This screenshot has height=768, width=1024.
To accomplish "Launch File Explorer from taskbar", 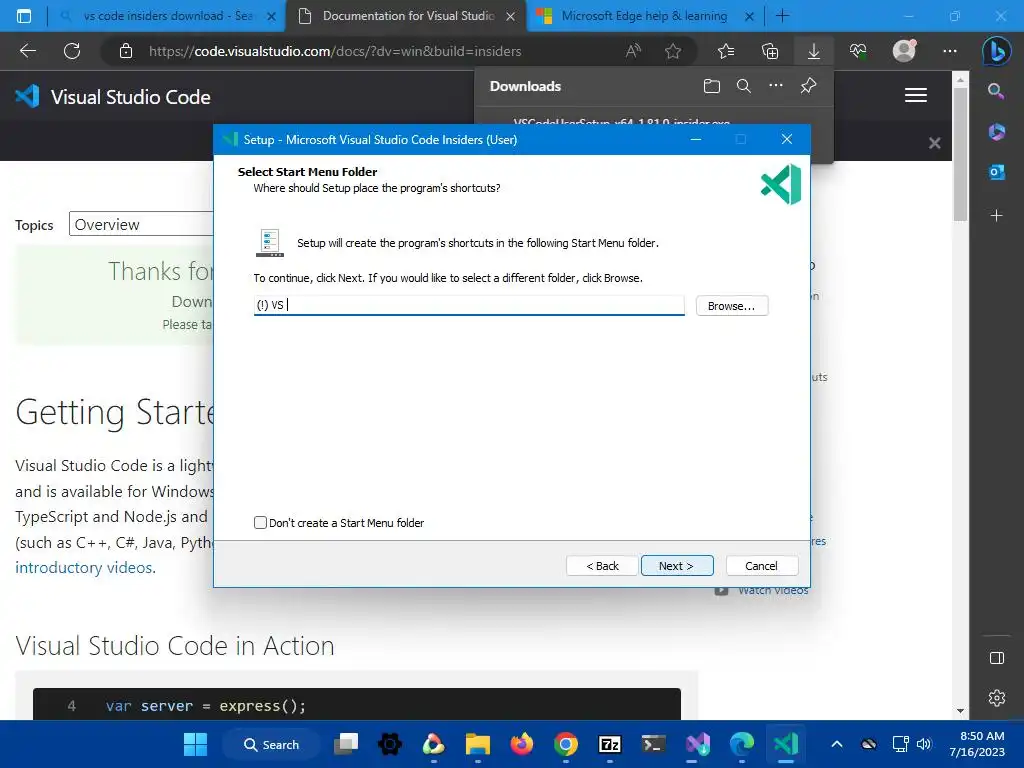I will (x=478, y=744).
